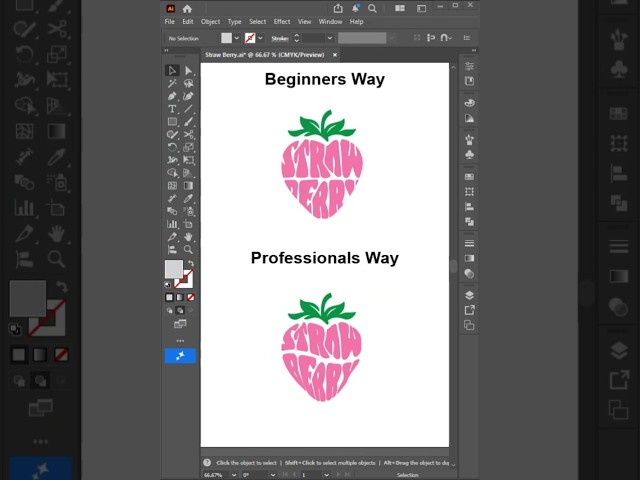Select the Column Graph tool
Image resolution: width=640 pixels, height=480 pixels.
click(x=172, y=224)
